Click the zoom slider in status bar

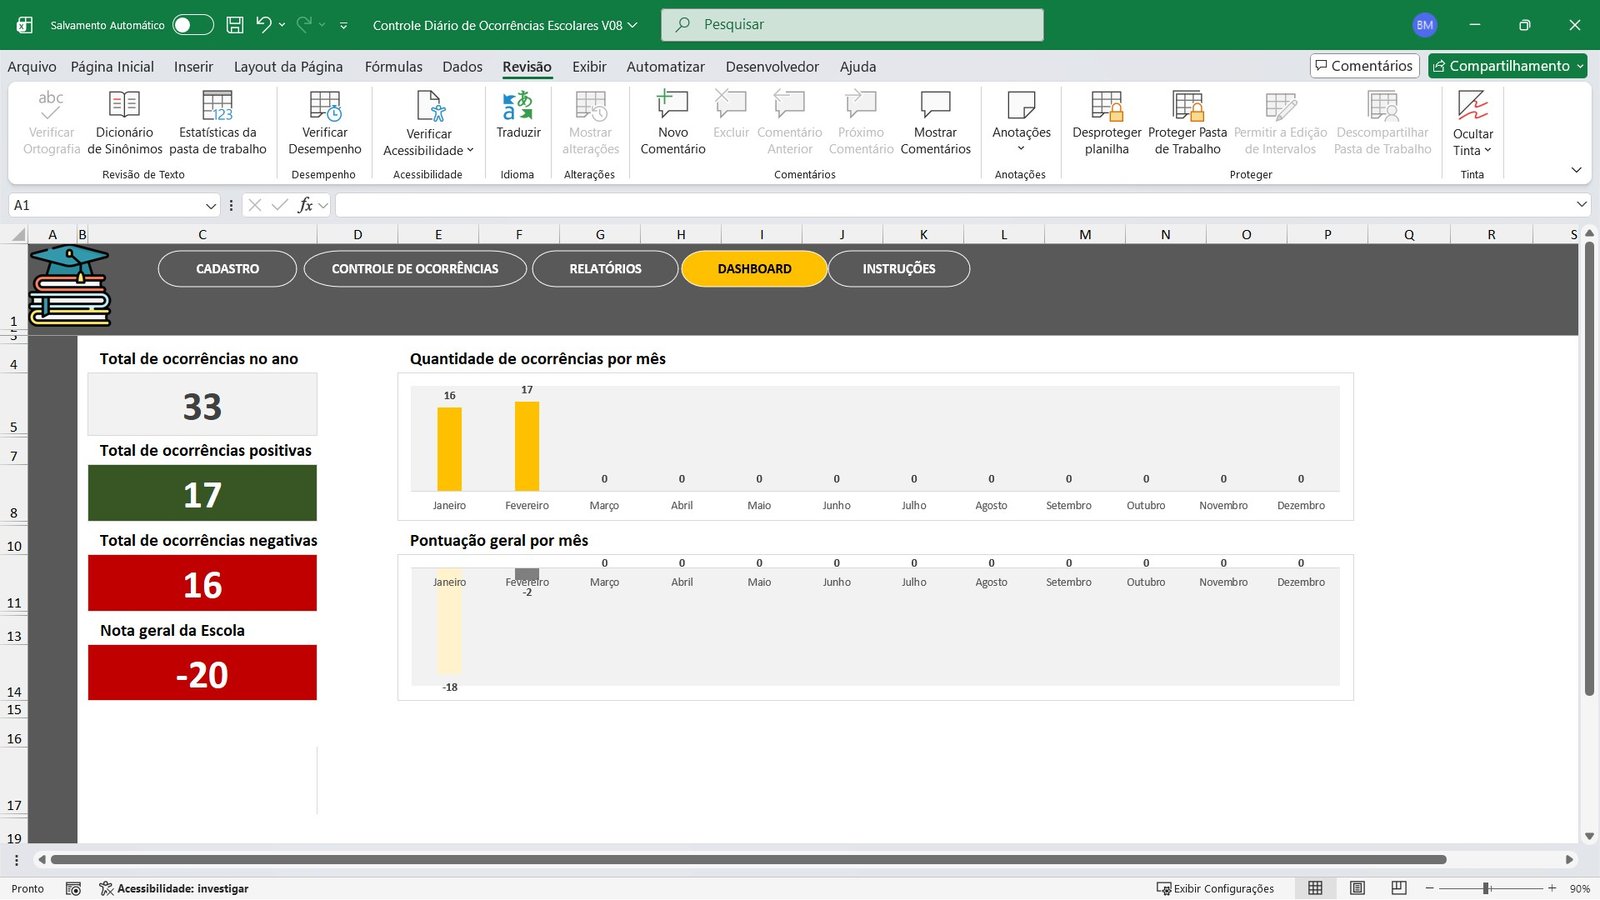coord(1487,888)
